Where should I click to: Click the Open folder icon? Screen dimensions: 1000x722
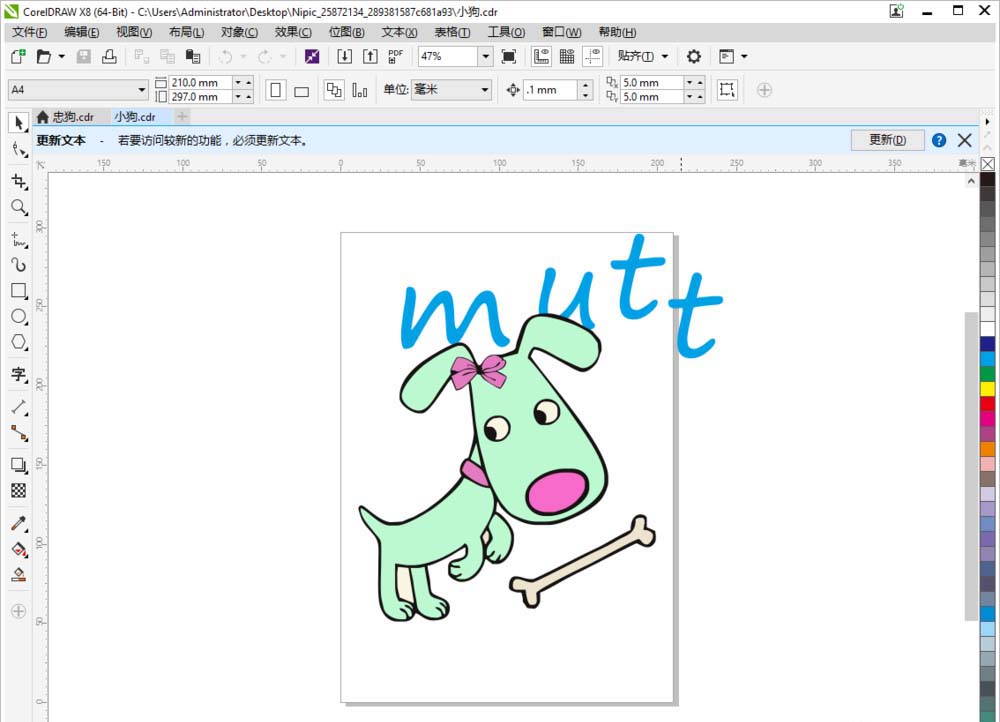coord(43,56)
